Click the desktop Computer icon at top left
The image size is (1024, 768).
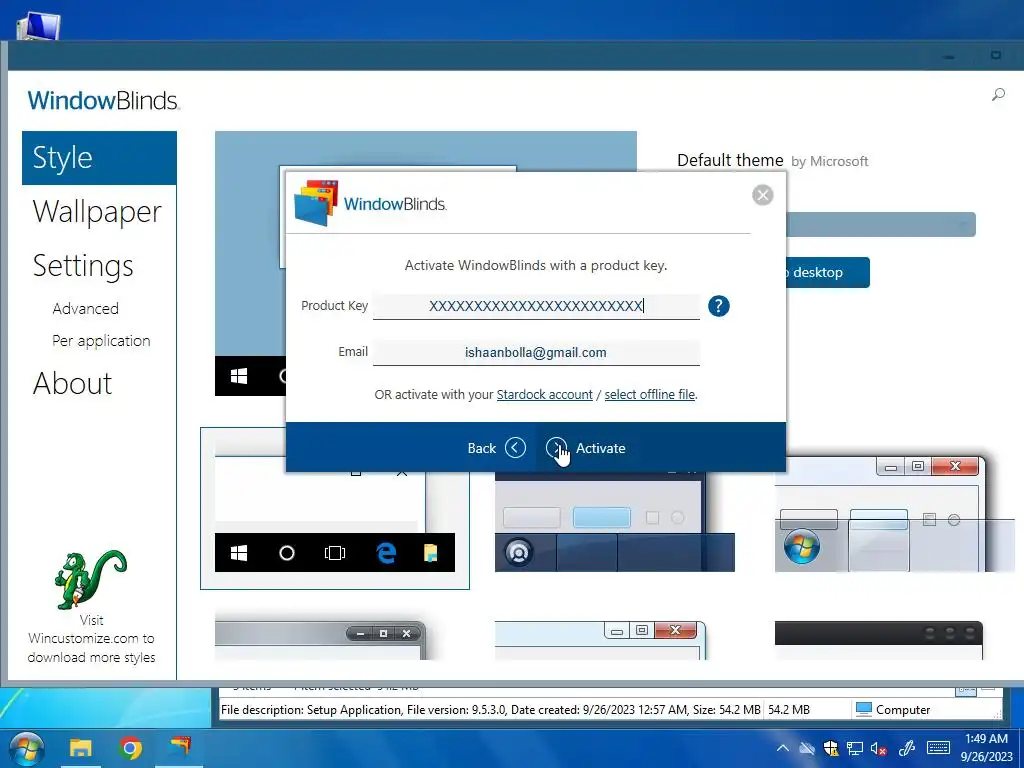[x=37, y=27]
